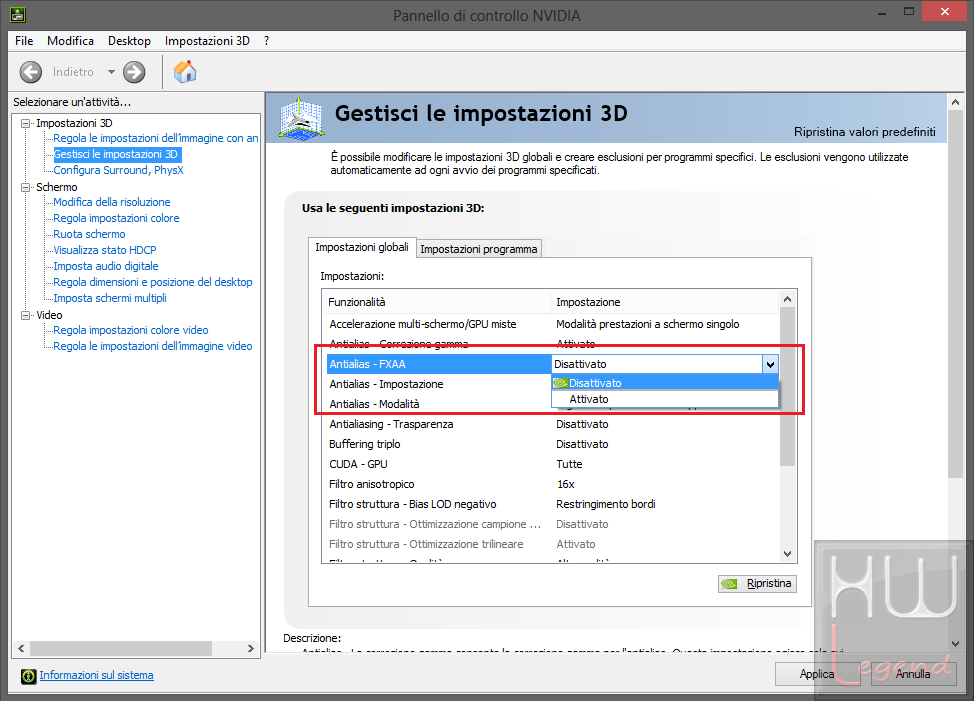Open Configura Surround, PhysX
This screenshot has height=701, width=974.
[x=118, y=170]
